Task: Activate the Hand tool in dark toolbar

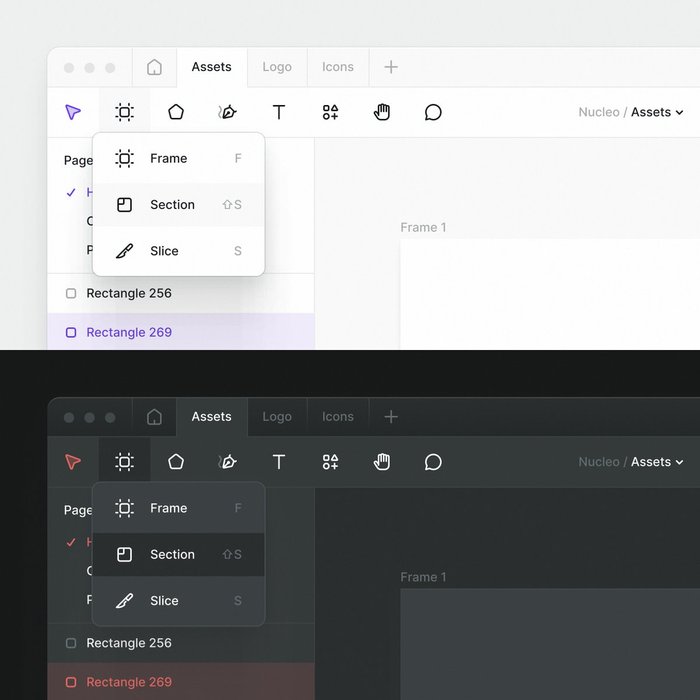Action: click(382, 462)
